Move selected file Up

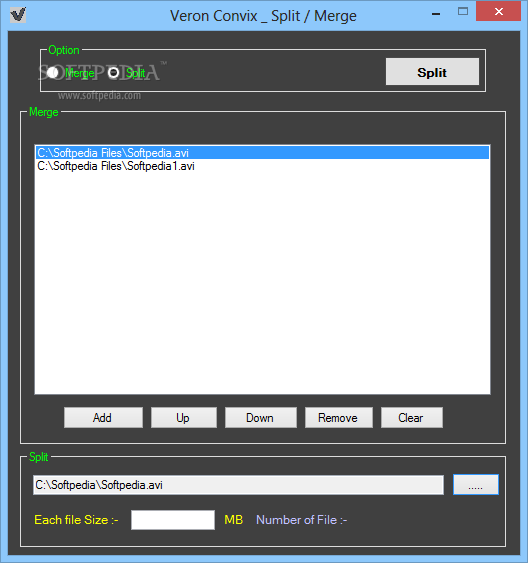(x=184, y=418)
